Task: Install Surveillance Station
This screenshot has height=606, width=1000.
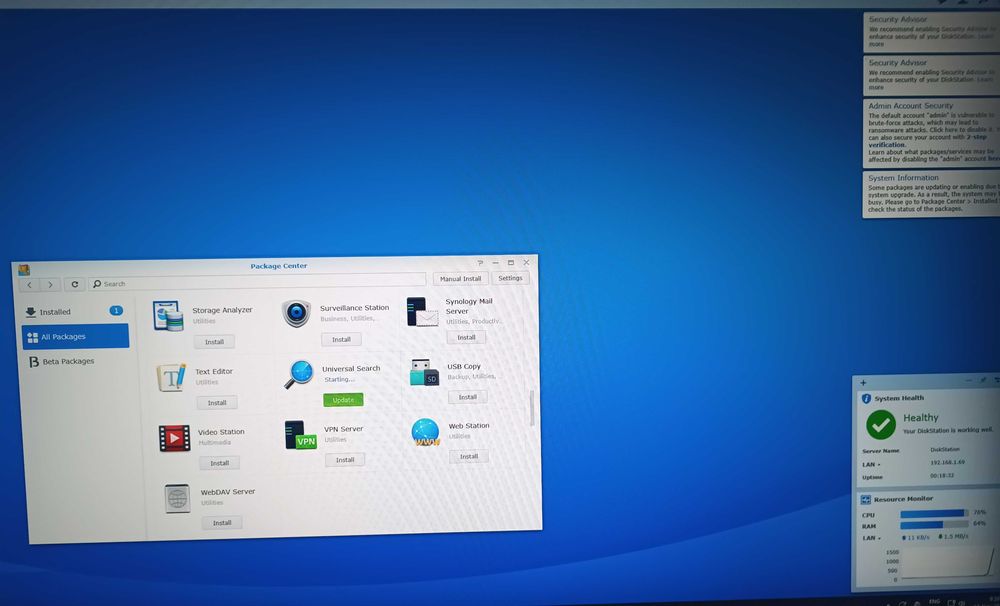Action: coord(341,339)
